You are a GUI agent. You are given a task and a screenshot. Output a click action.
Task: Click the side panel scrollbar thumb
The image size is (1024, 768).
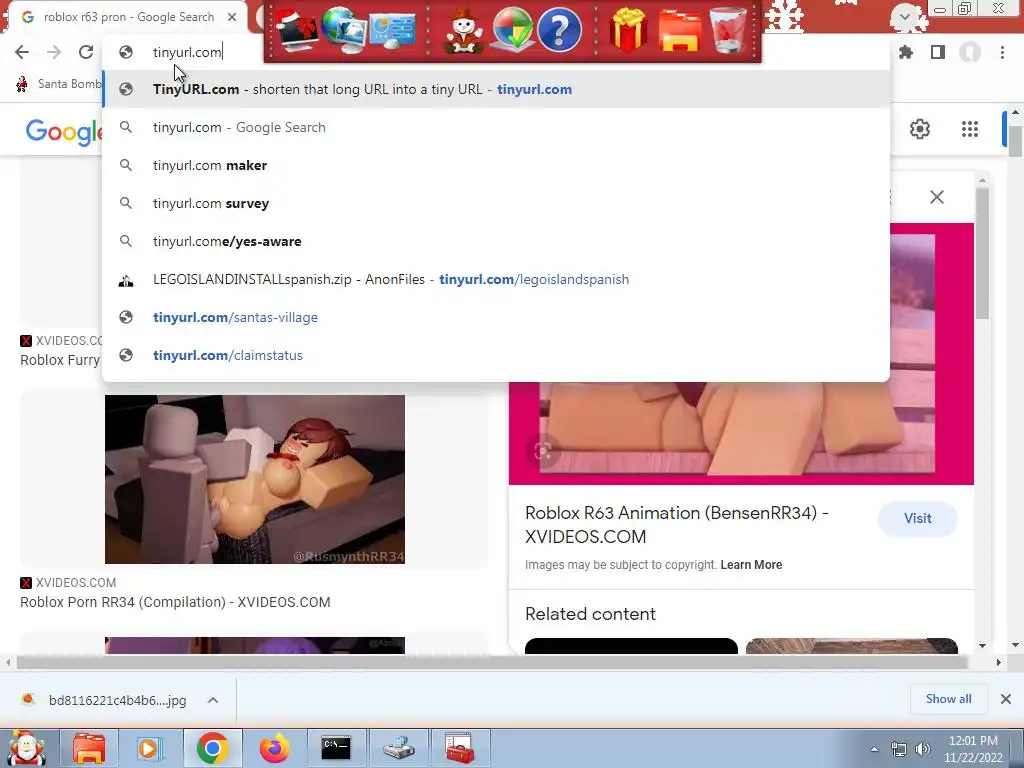(982, 253)
